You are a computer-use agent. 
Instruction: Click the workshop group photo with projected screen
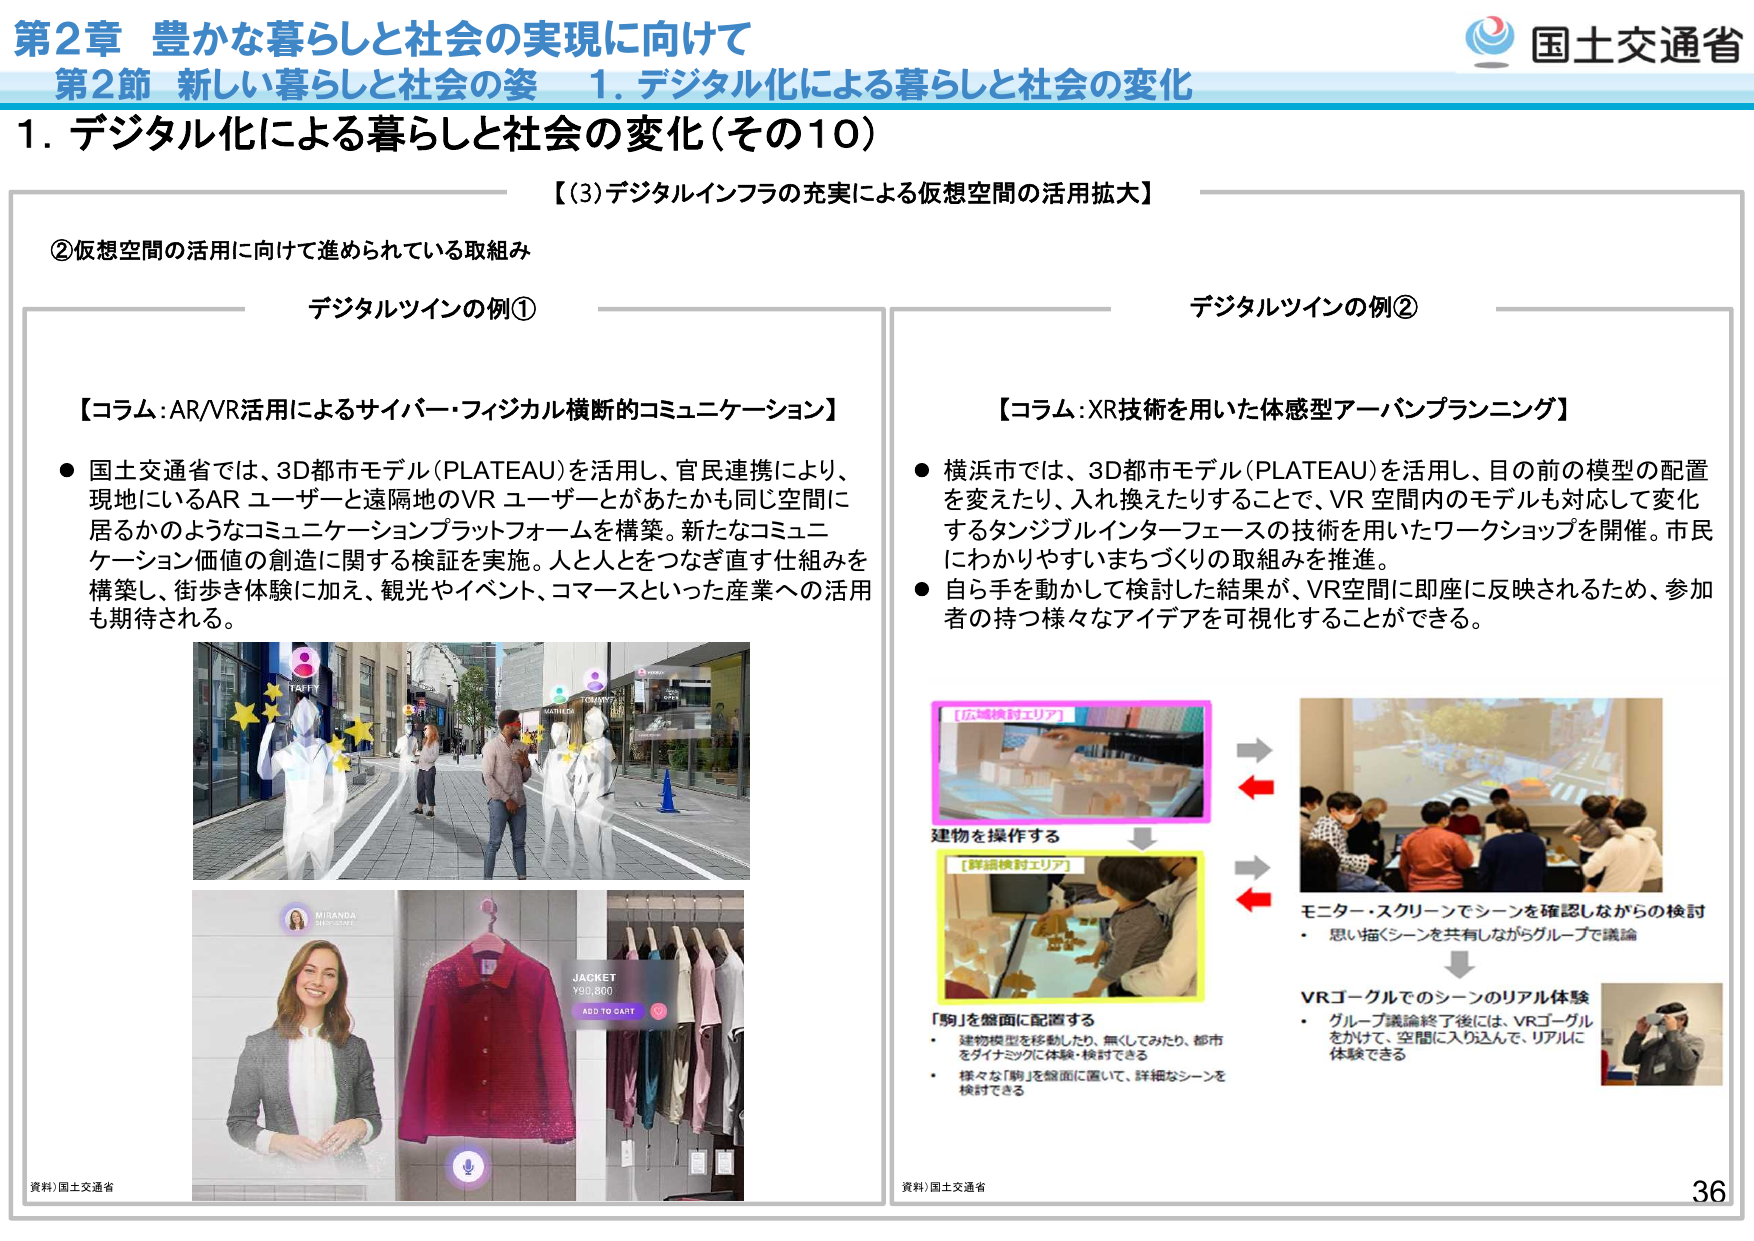pyautogui.click(x=1480, y=795)
